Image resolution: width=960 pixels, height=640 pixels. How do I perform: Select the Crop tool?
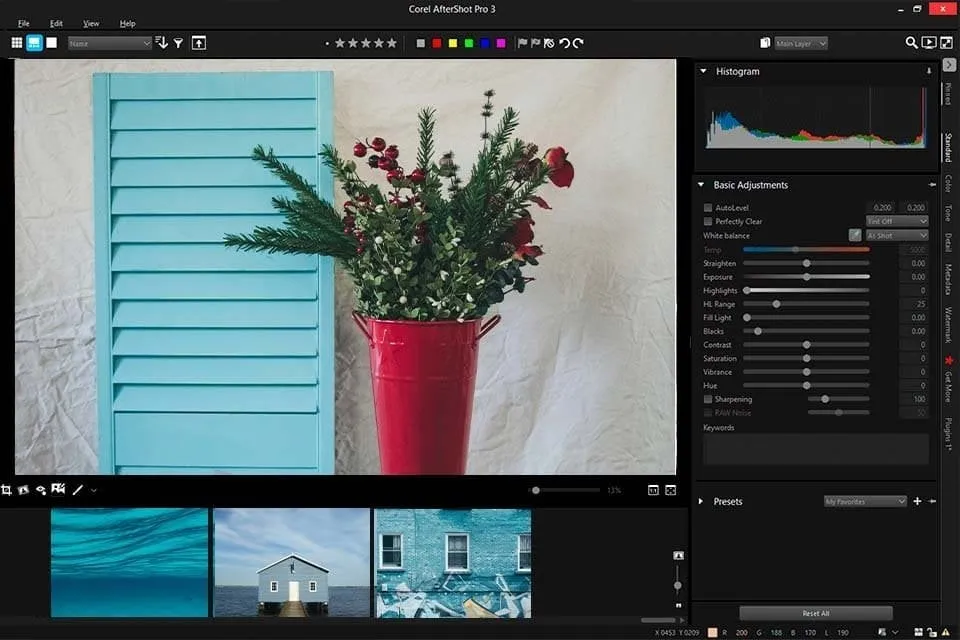click(7, 490)
